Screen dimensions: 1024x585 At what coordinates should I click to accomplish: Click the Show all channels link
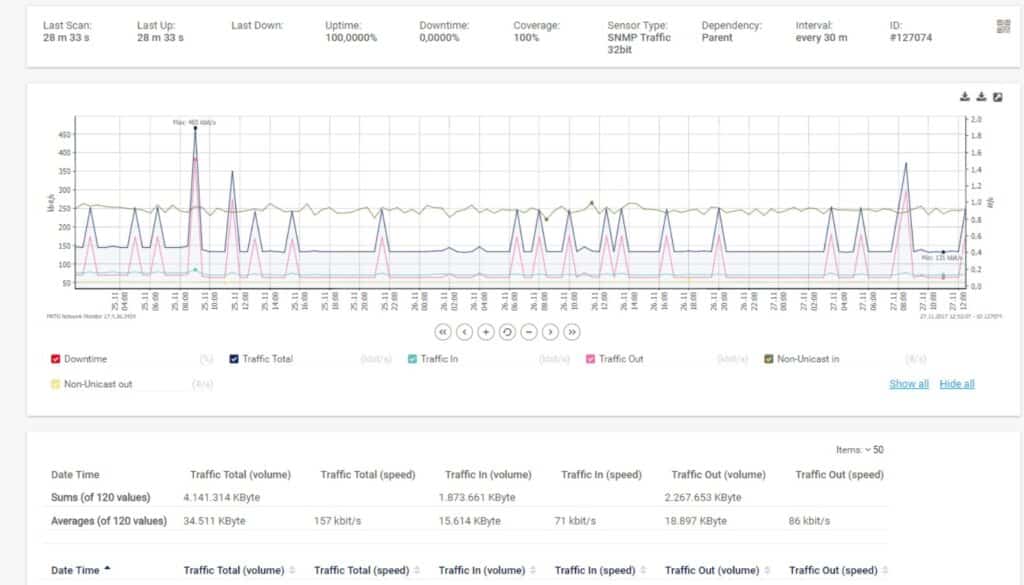pos(908,384)
